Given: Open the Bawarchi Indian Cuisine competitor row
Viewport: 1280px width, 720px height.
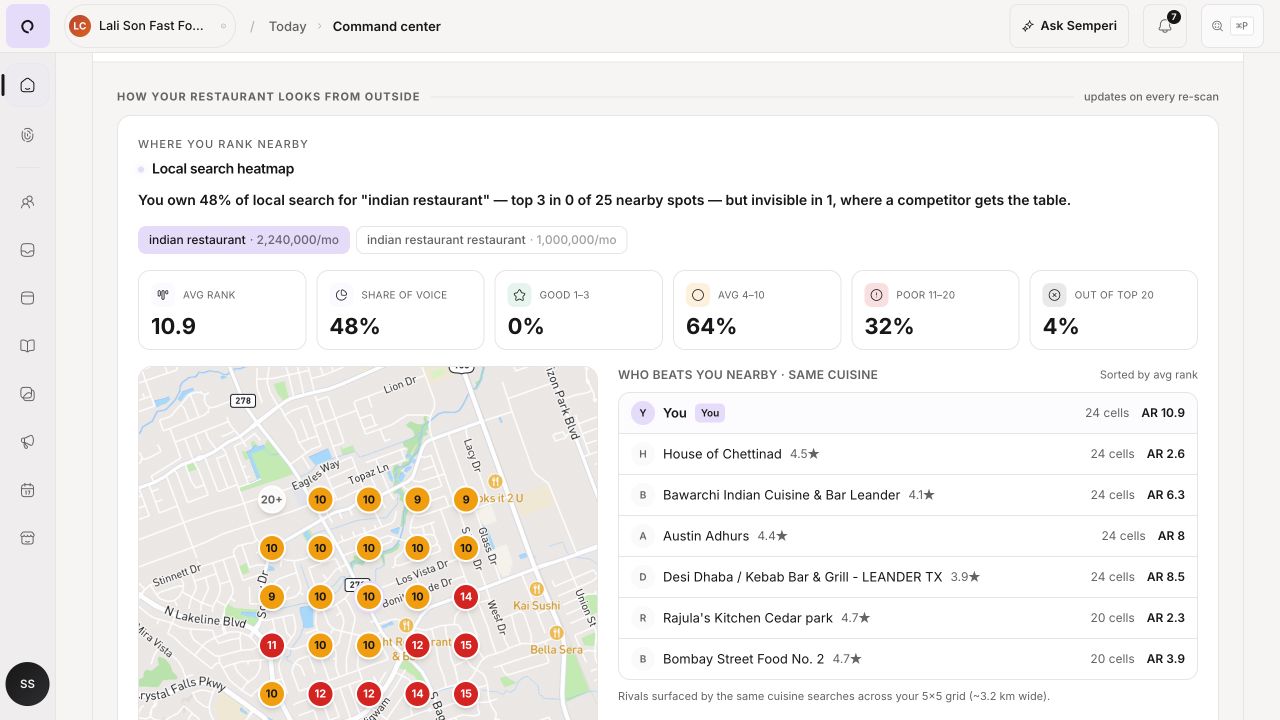Looking at the screenshot, I should tap(908, 495).
